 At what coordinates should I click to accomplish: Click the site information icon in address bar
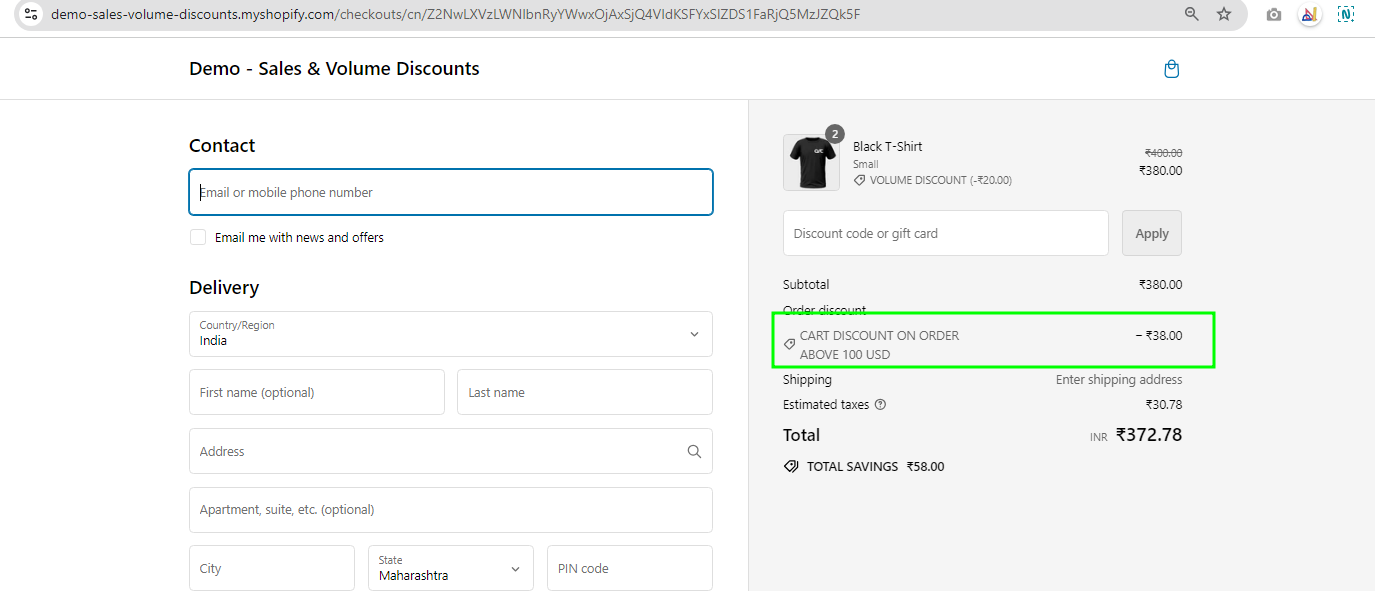point(31,14)
